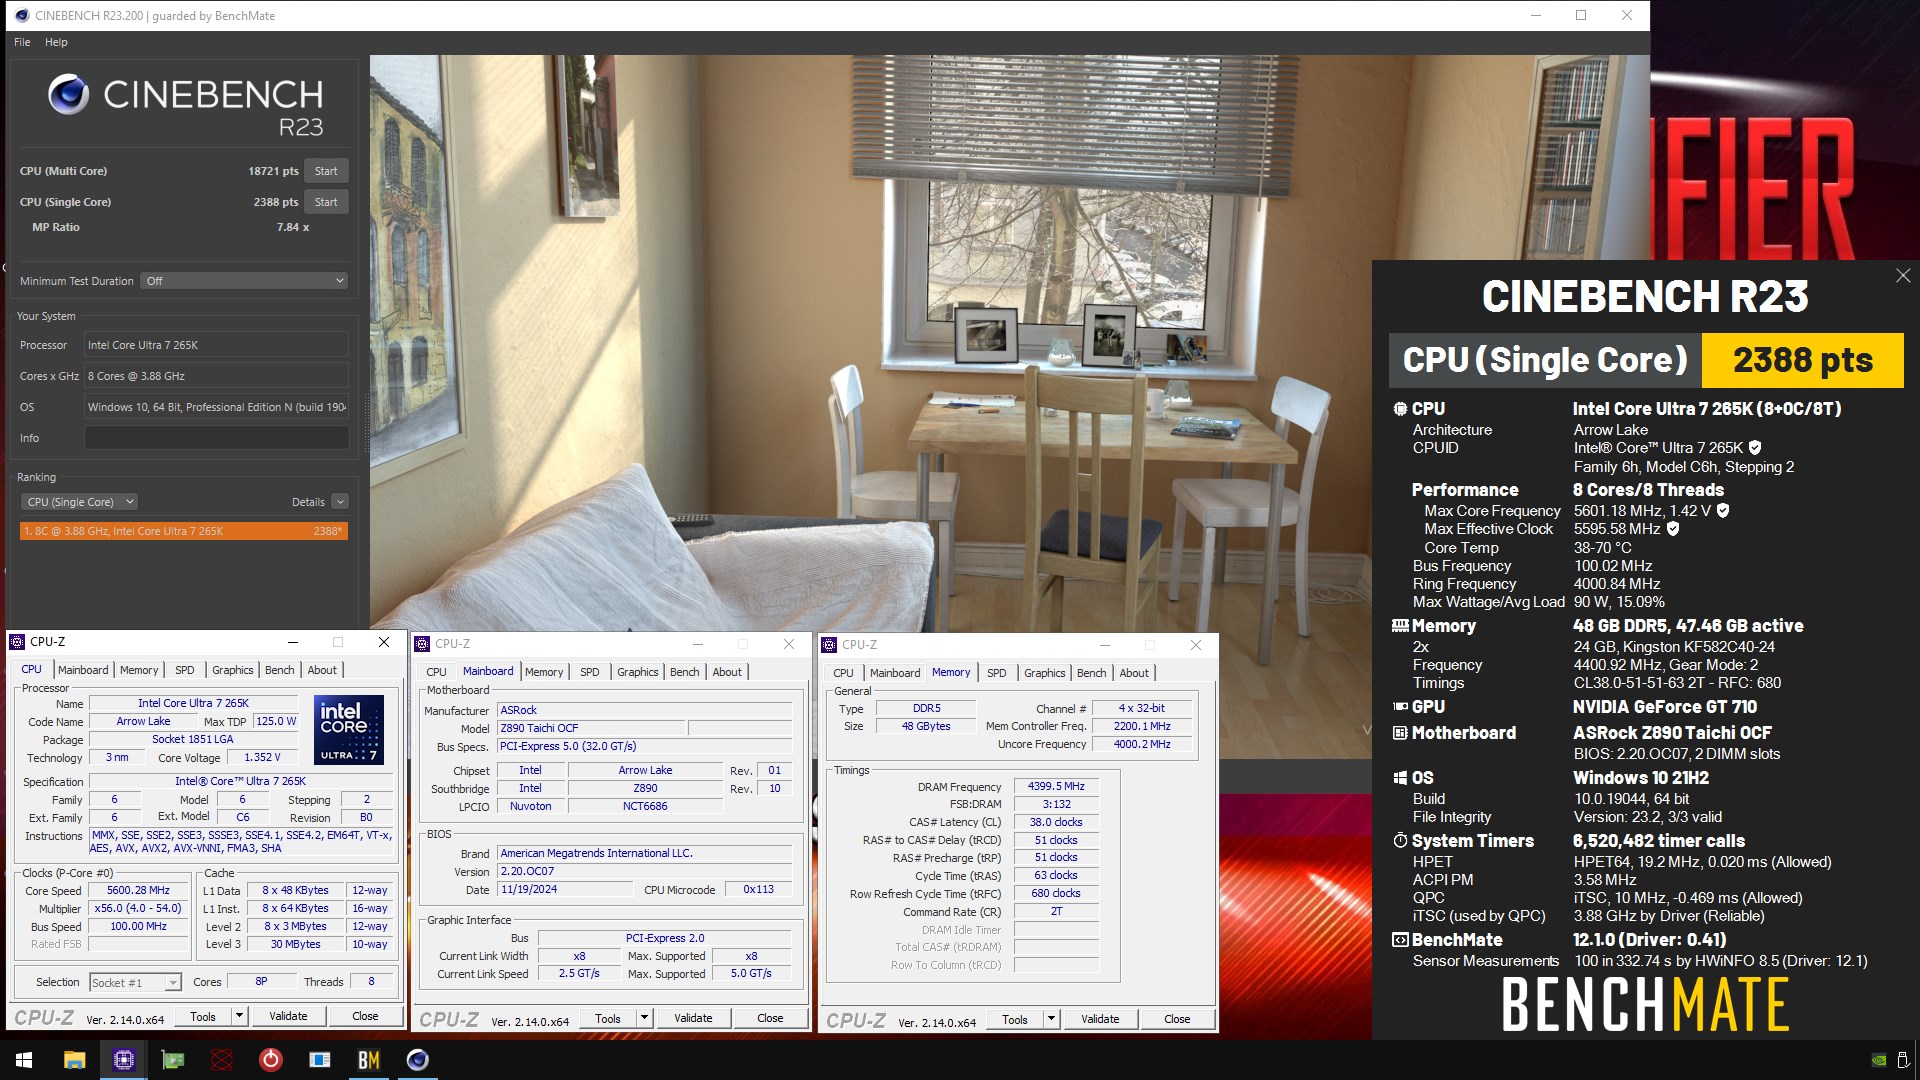Click the Core Voltage value '1.352 V'
The image size is (1920, 1080).
pos(262,757)
